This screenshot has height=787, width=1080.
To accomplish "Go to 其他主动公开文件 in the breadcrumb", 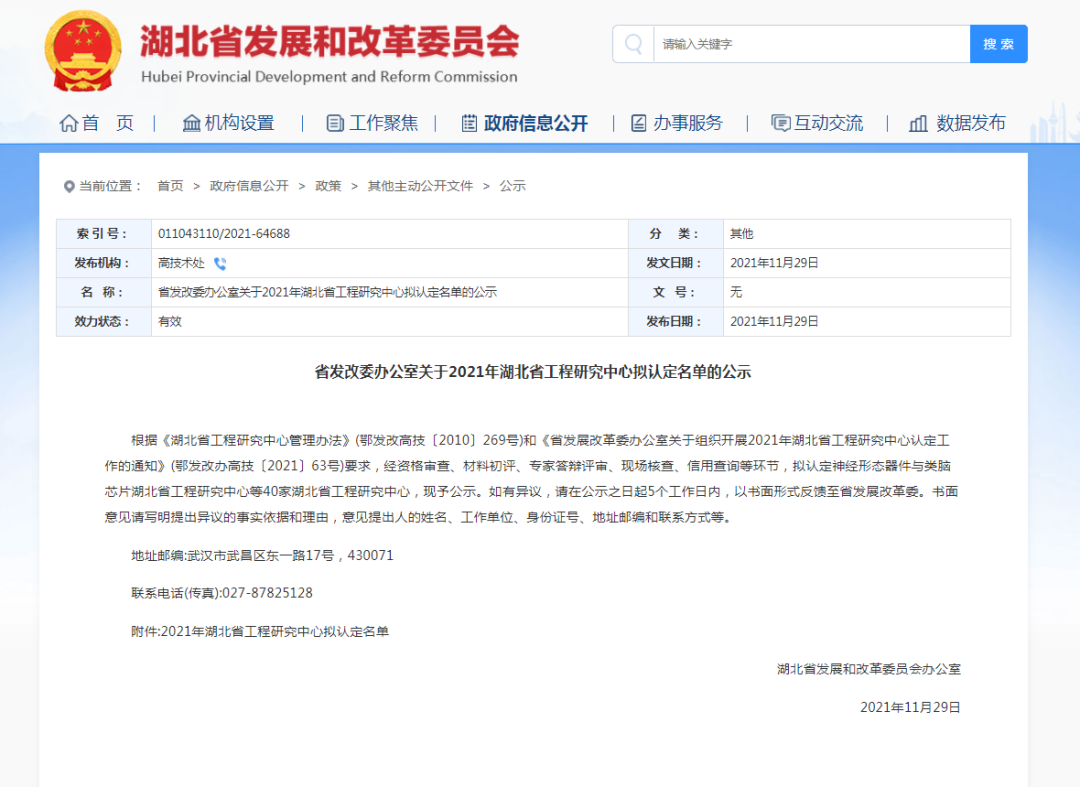I will coord(420,186).
